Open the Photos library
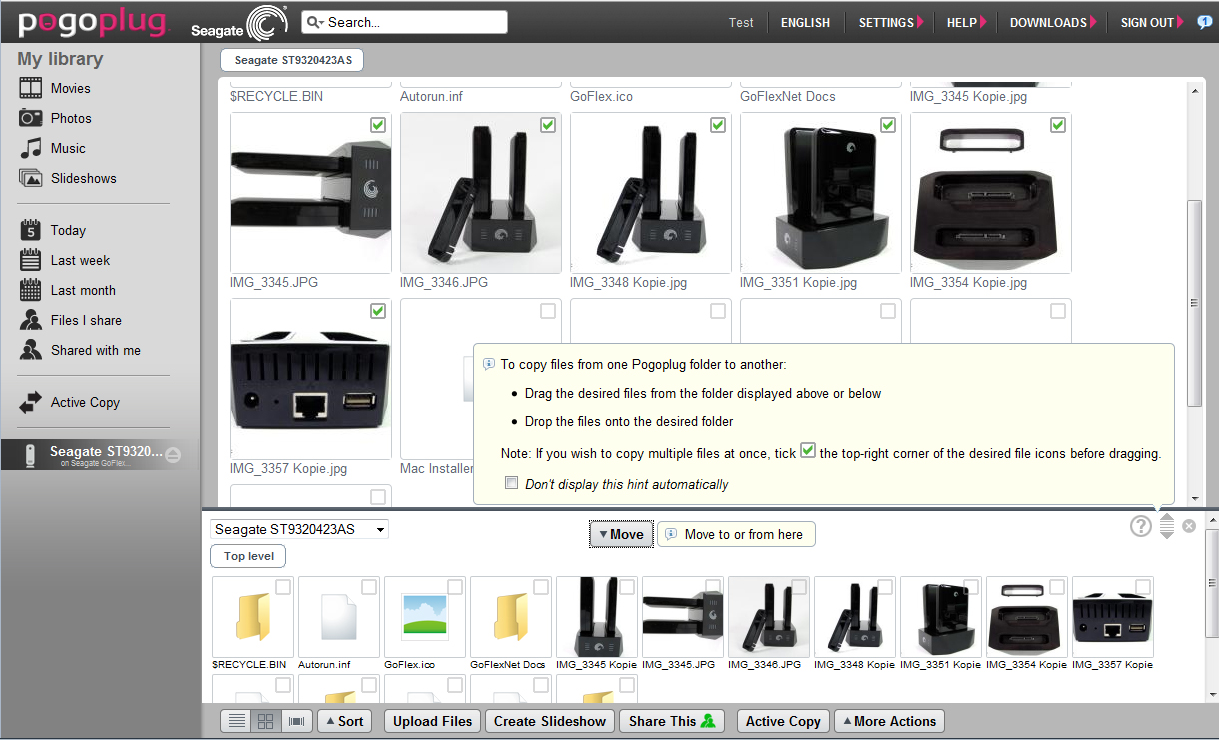This screenshot has width=1219, height=740. coord(70,118)
